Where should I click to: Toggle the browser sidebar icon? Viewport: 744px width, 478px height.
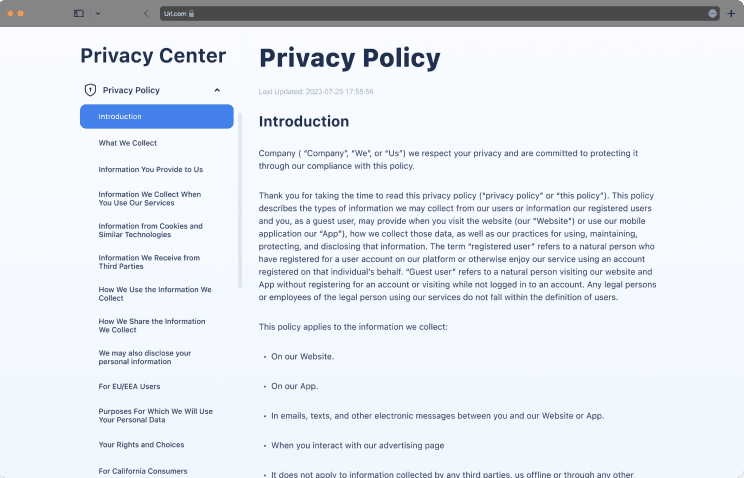coord(79,13)
